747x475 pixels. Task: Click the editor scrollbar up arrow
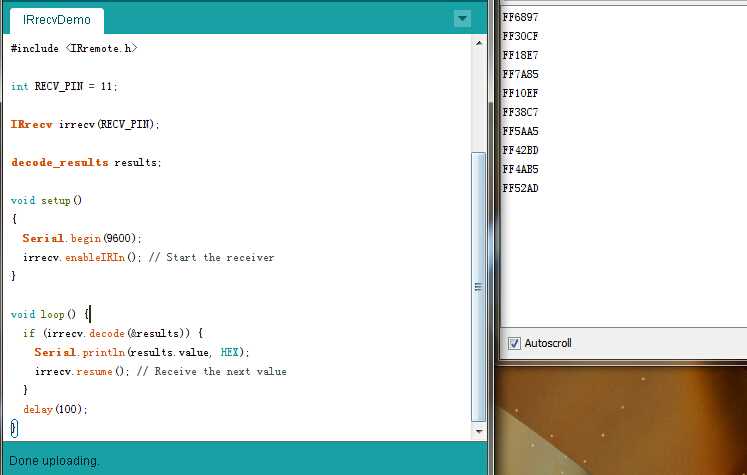point(479,43)
